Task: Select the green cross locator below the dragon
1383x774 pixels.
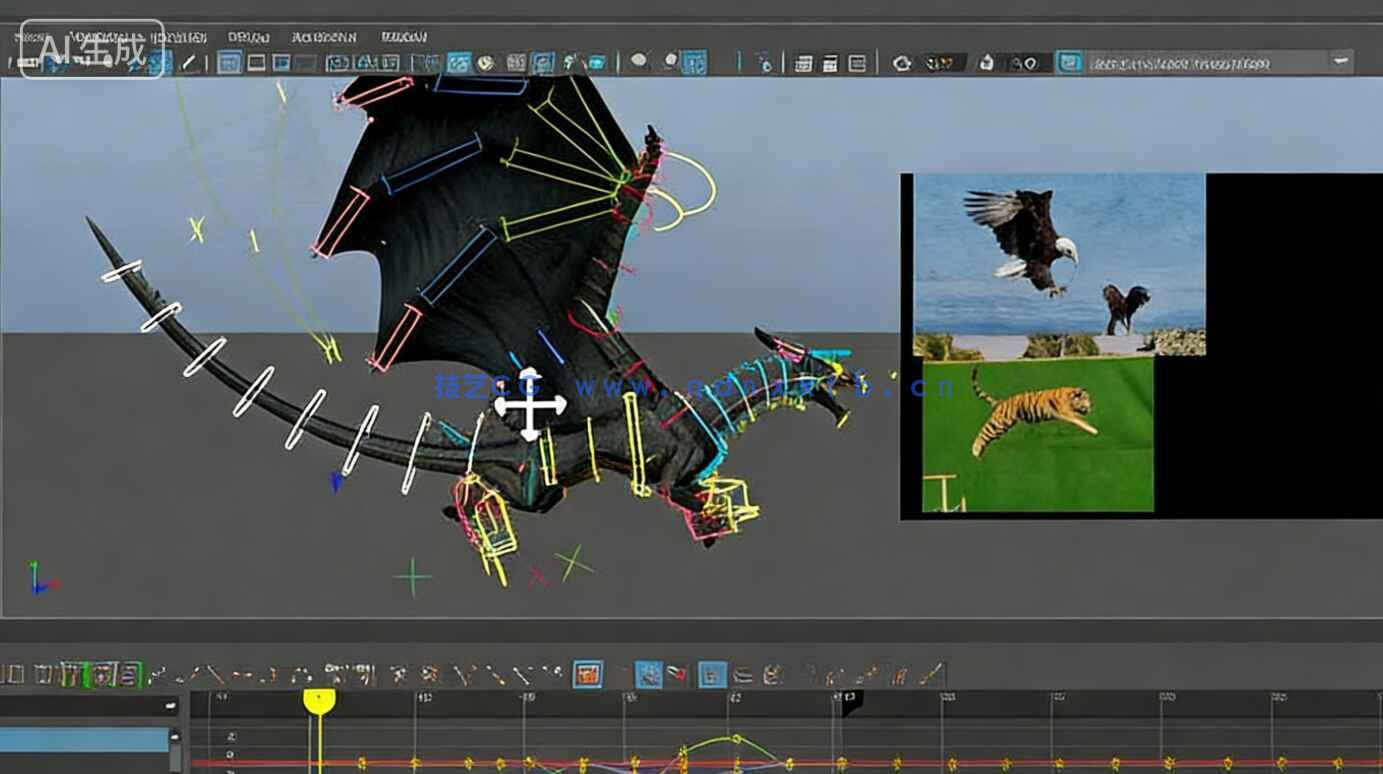Action: 412,577
